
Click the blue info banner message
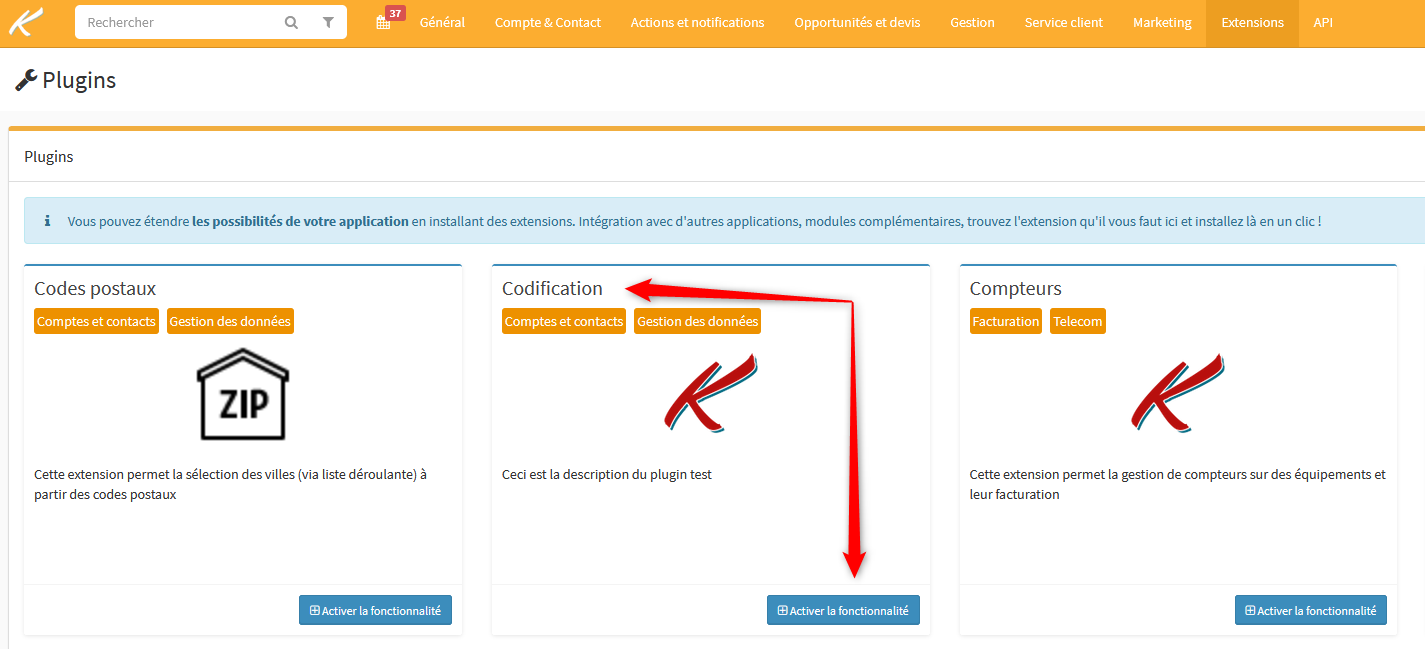(694, 221)
